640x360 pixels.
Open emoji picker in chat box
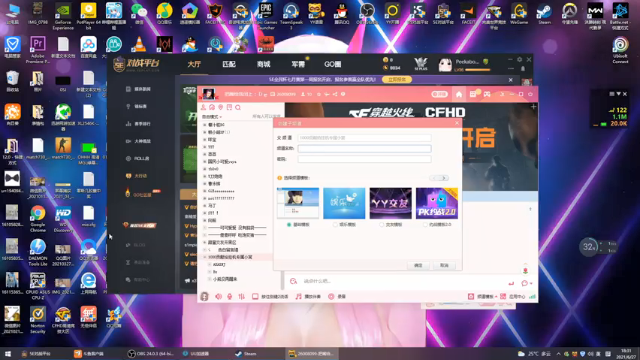click(293, 281)
